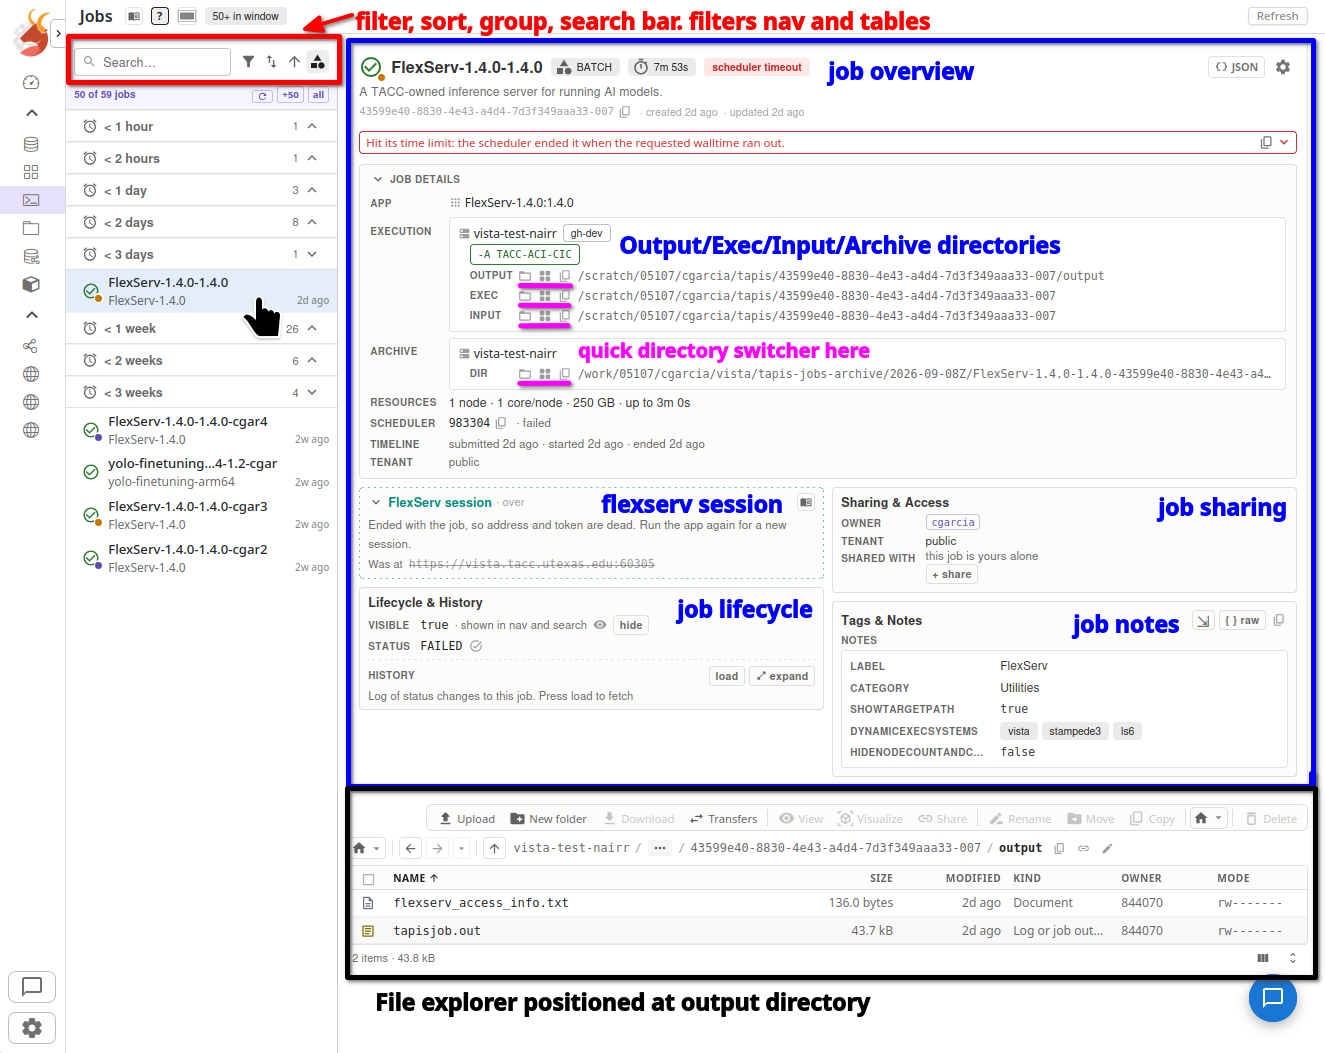Click the question mark help icon
Viewport: 1325px width, 1053px height.
point(160,16)
